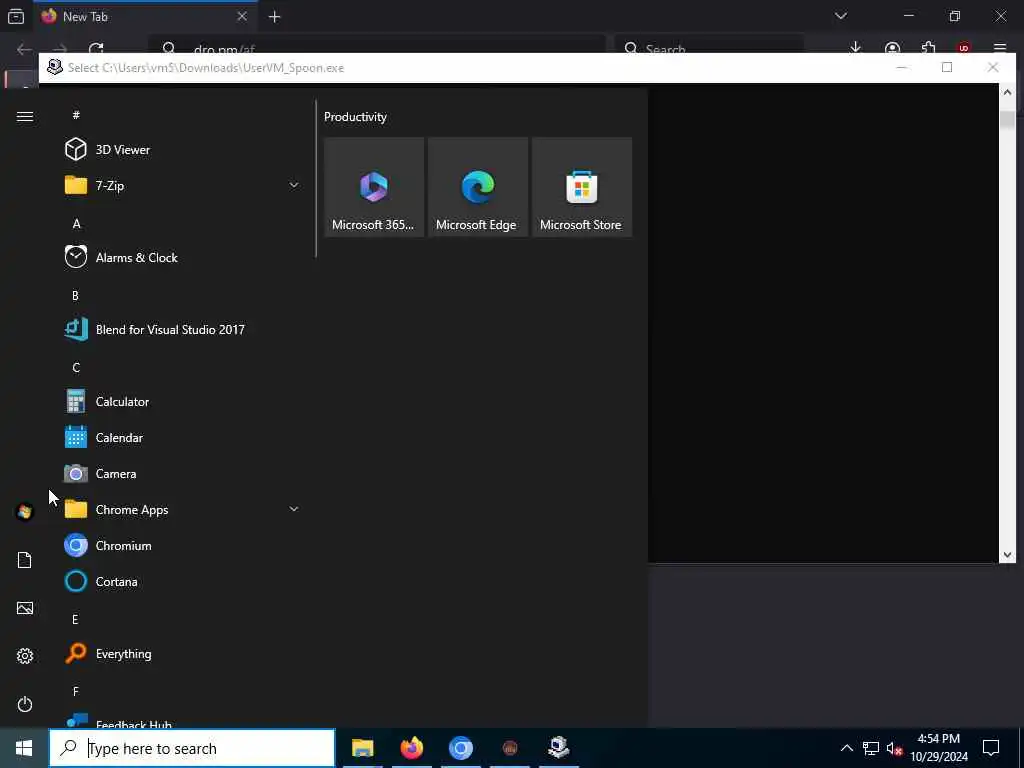The width and height of the screenshot is (1024, 768).
Task: Open File Explorer from the taskbar
Action: [362, 748]
